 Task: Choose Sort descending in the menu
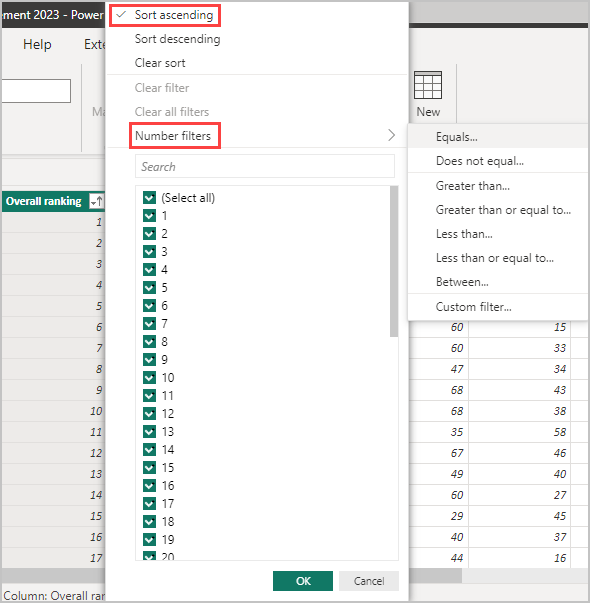pyautogui.click(x=177, y=39)
